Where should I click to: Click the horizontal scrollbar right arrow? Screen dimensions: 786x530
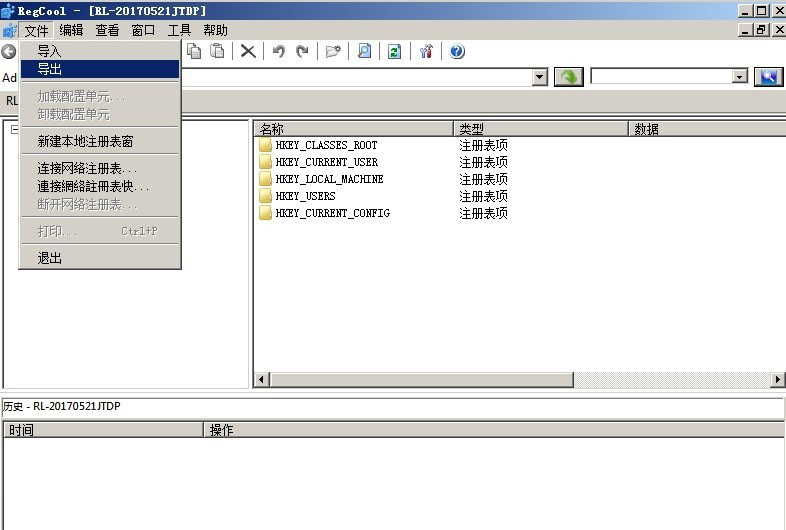(x=778, y=380)
